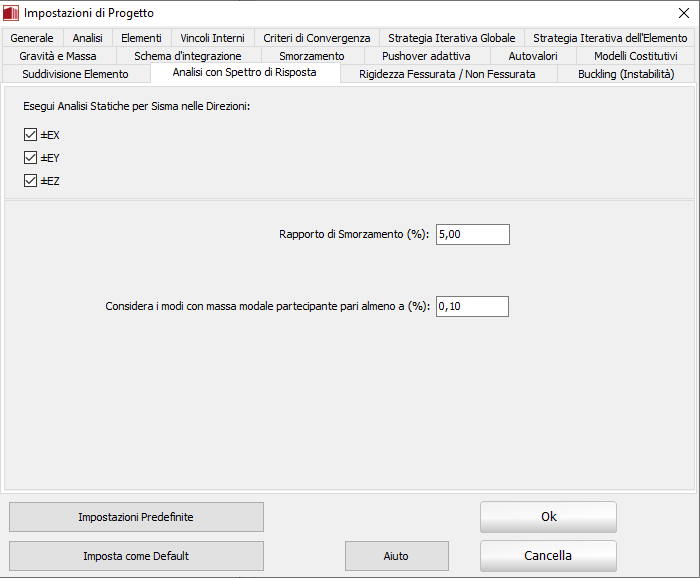Click the app icon in title bar
Screen dimensions: 700x578
pyautogui.click(x=12, y=13)
